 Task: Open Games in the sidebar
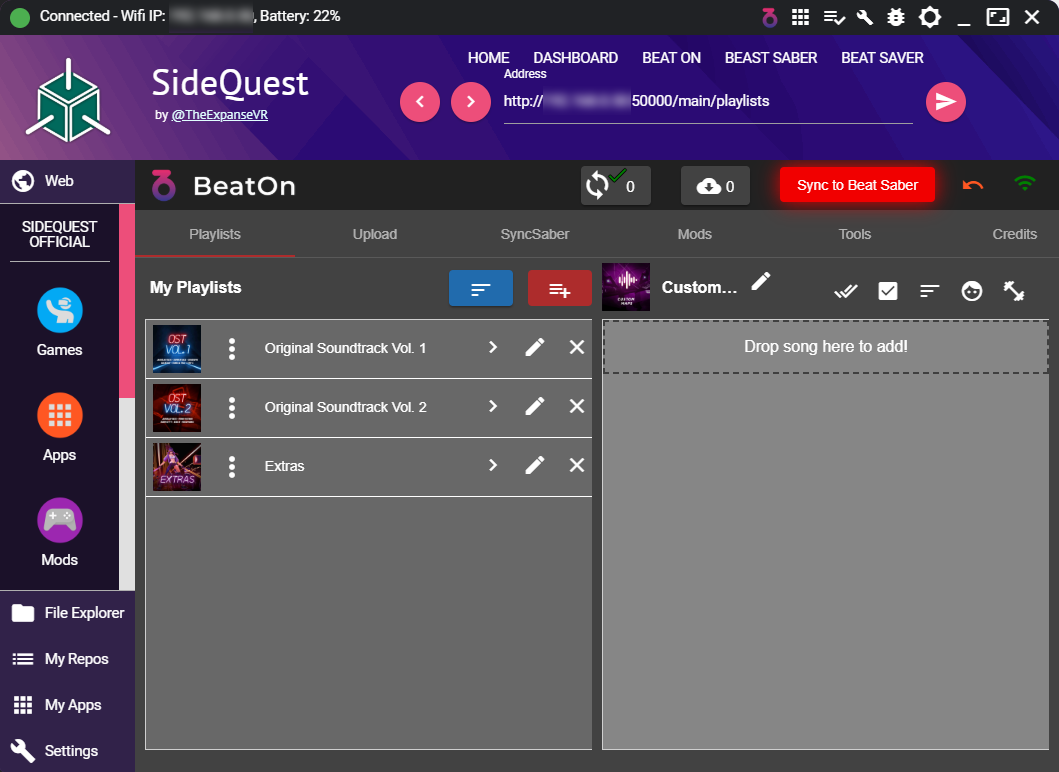[x=59, y=322]
